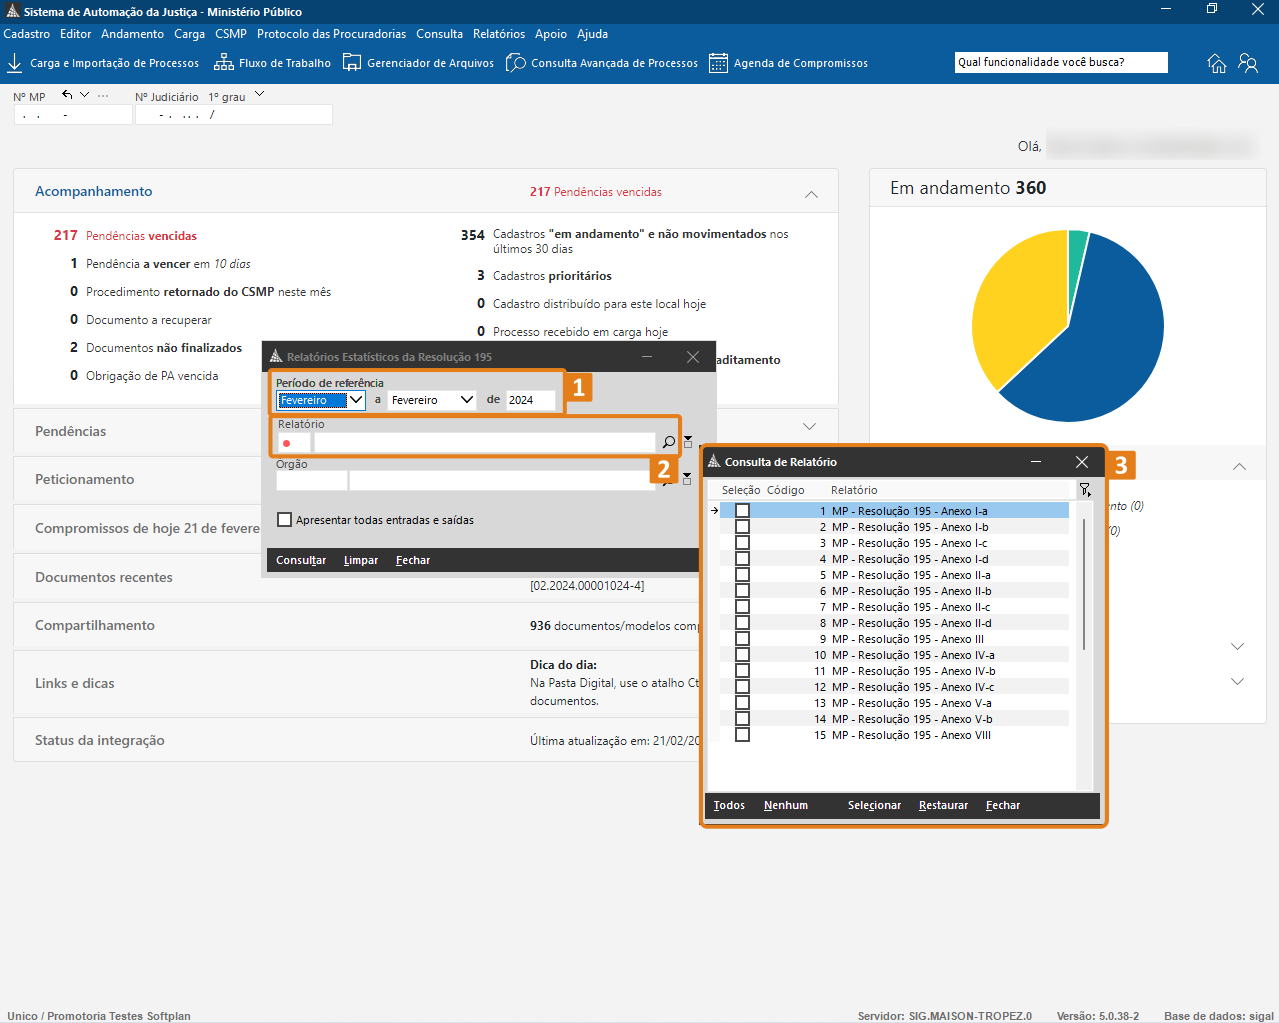Go to the home screen icon
Image resolution: width=1279 pixels, height=1023 pixels.
click(x=1217, y=63)
